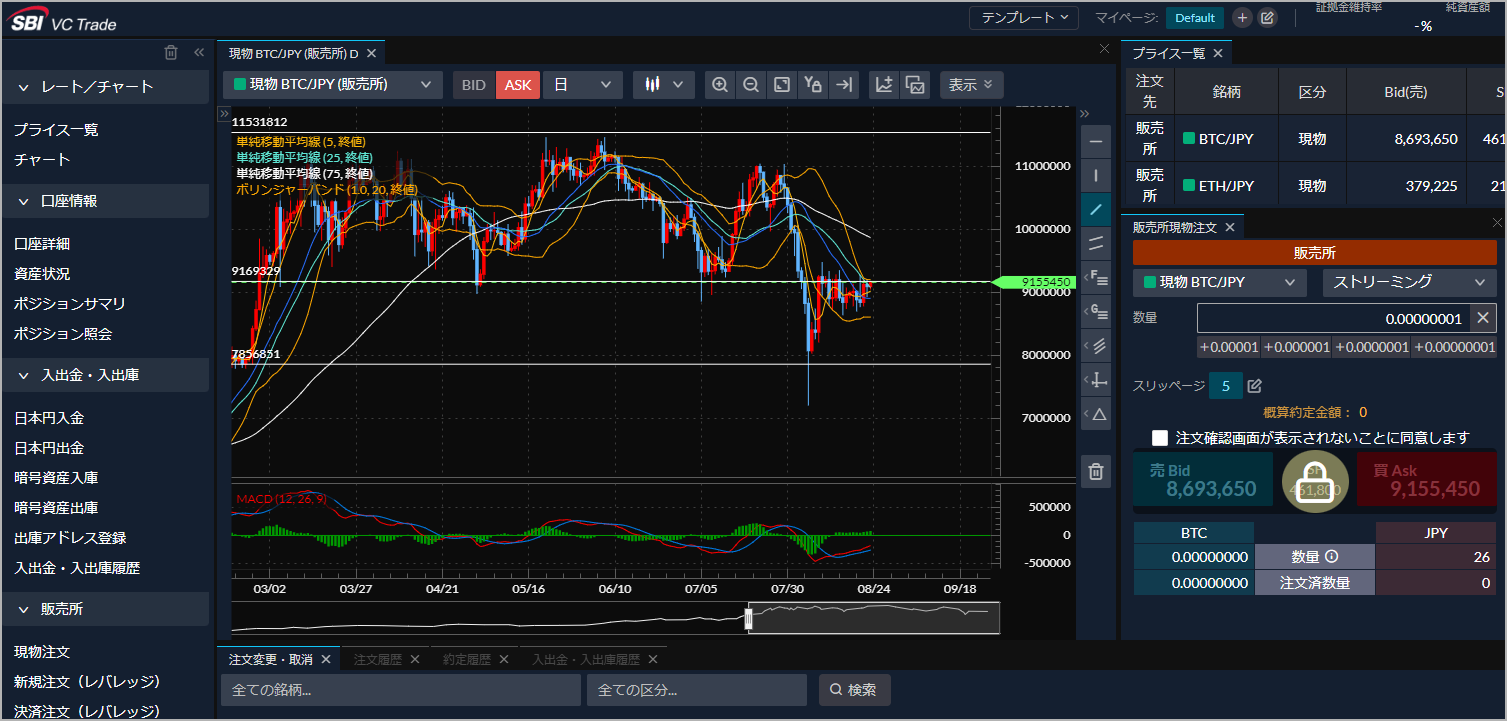Add +0.00000001 to quantity

1454,347
